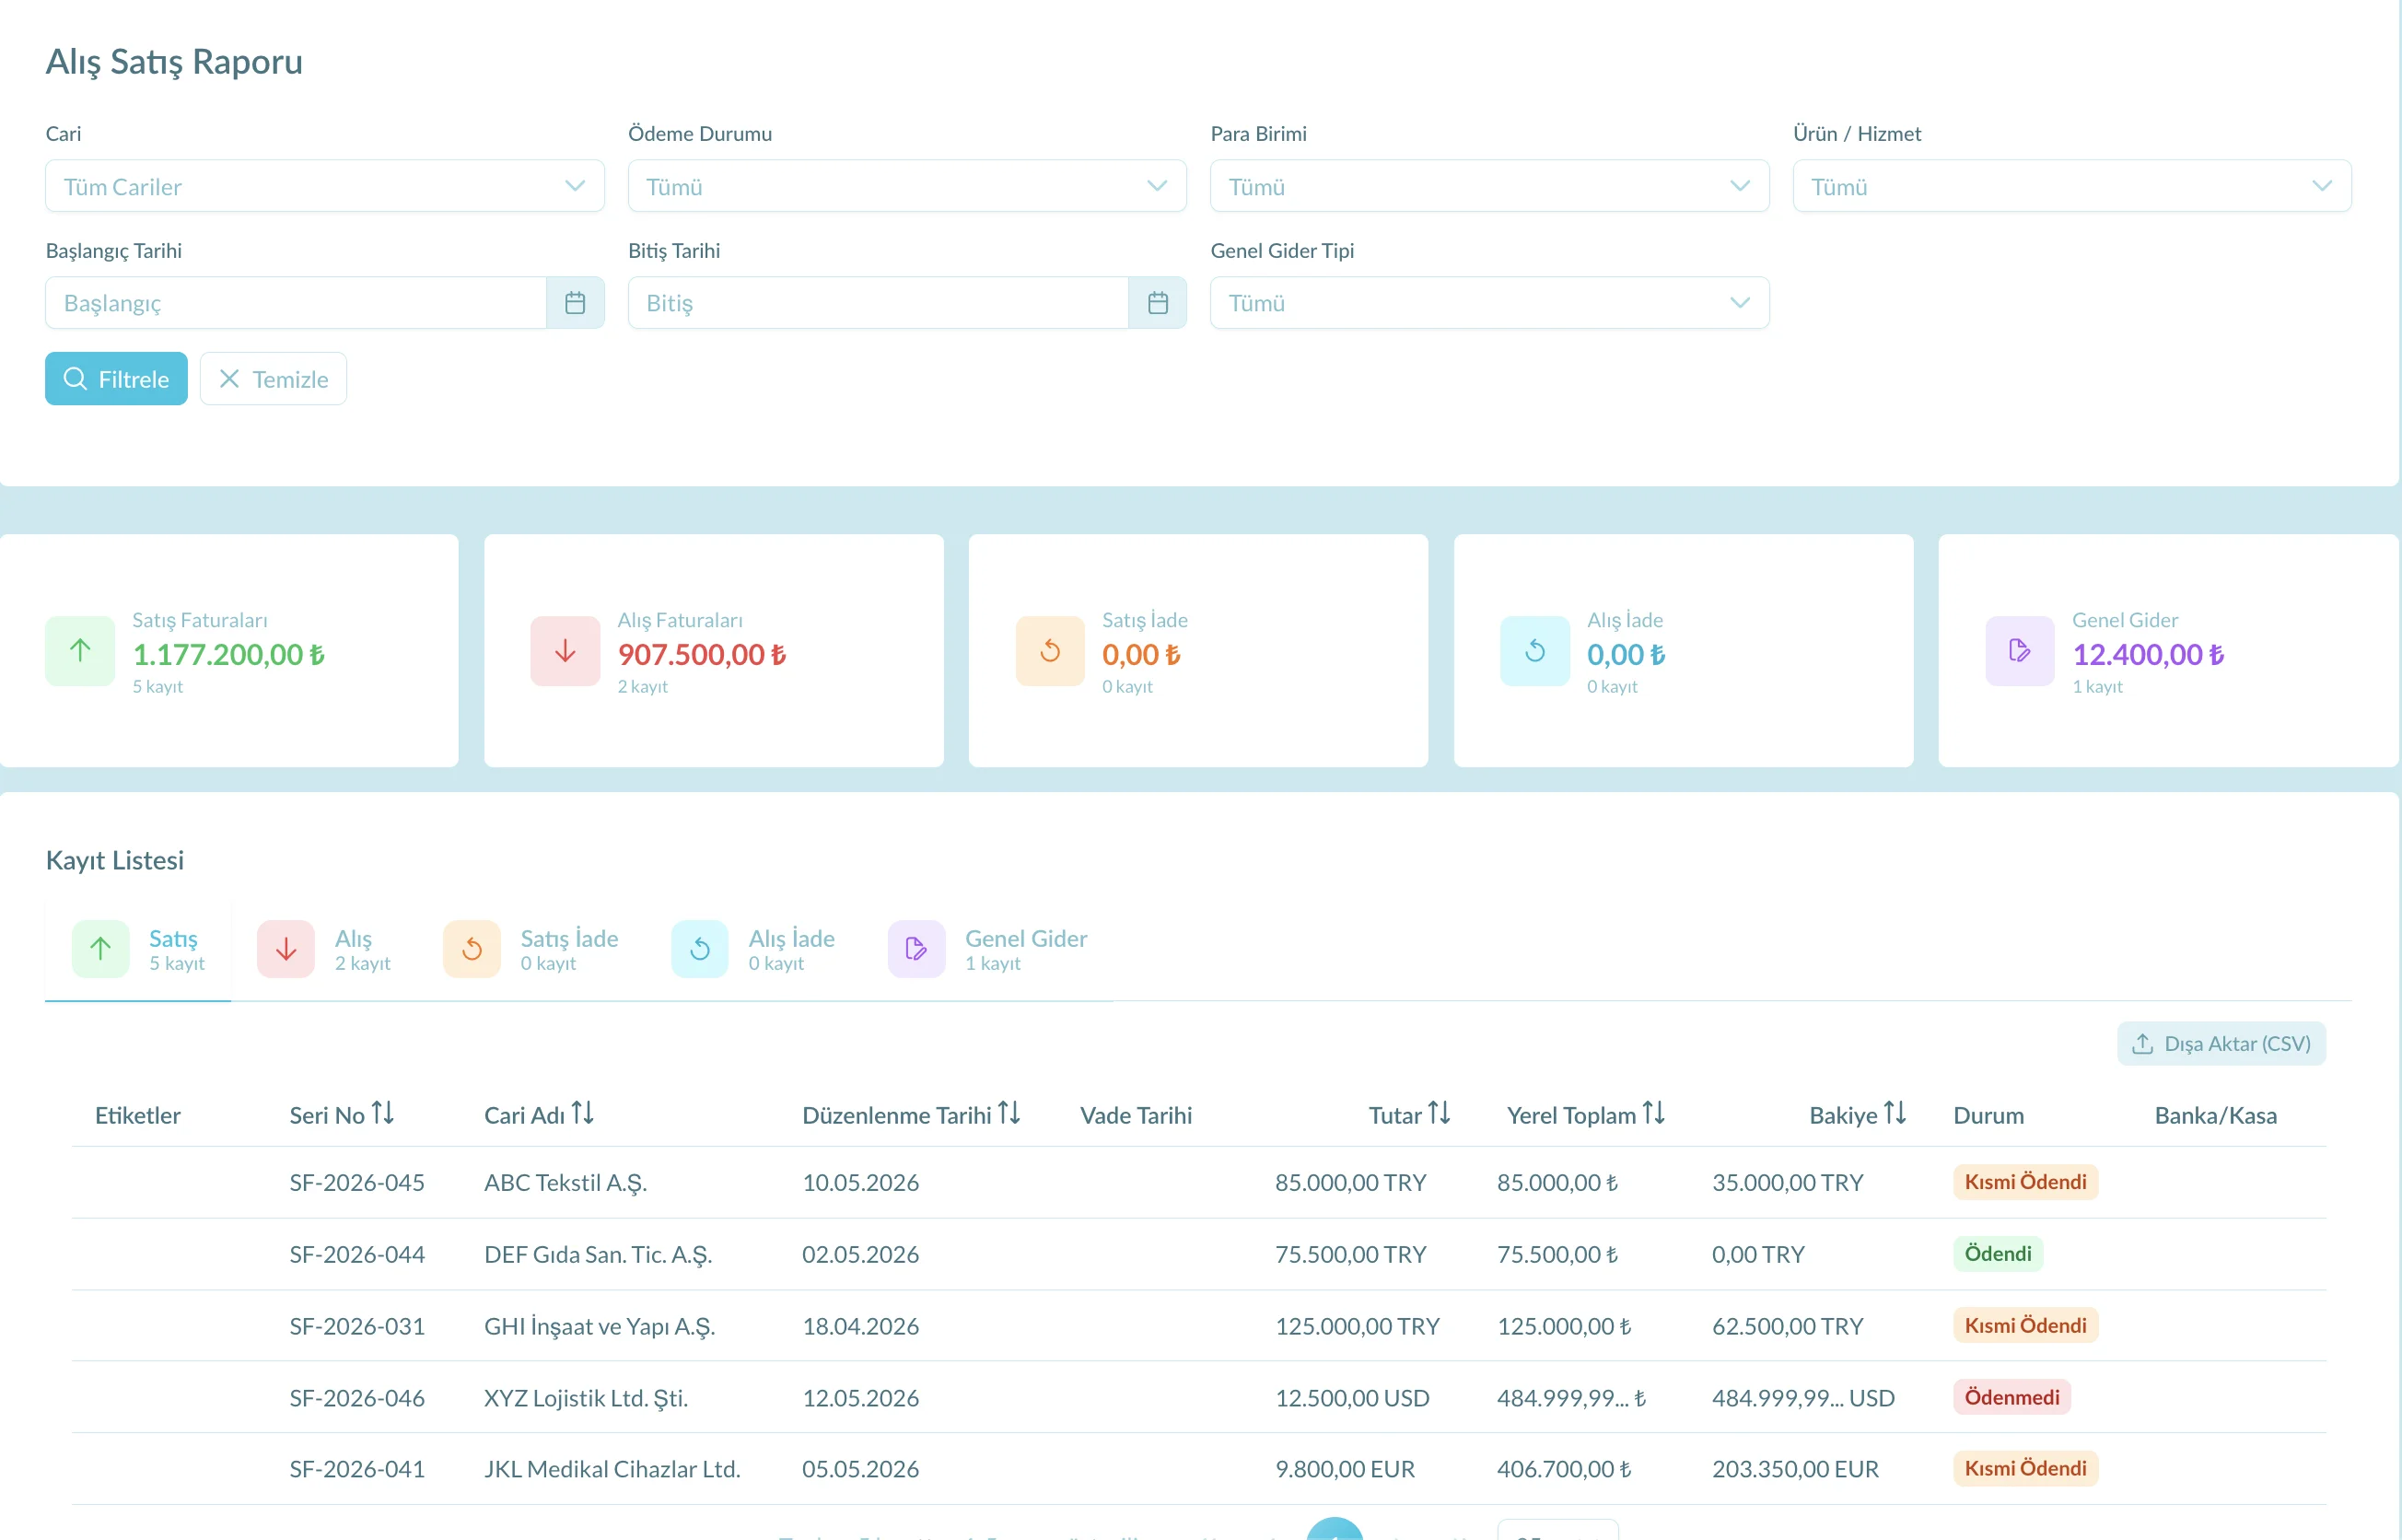2402x1540 pixels.
Task: Click Kısmi Ödendi badge for SF-2026-031
Action: point(2026,1326)
